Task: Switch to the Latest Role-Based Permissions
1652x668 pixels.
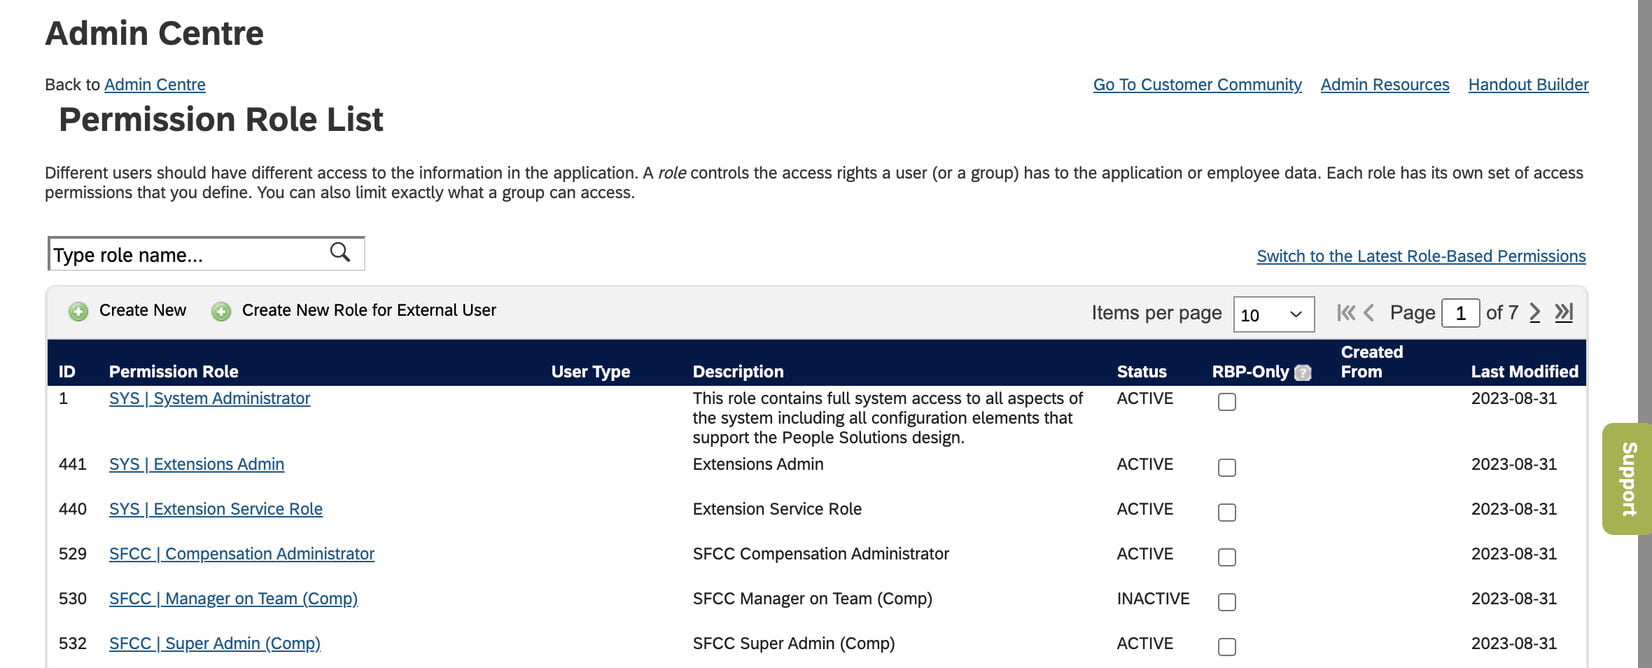Action: pyautogui.click(x=1421, y=255)
